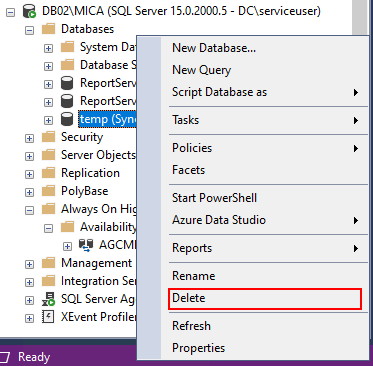This screenshot has width=373, height=366.
Task: Expand the Security node
Action: [30, 138]
